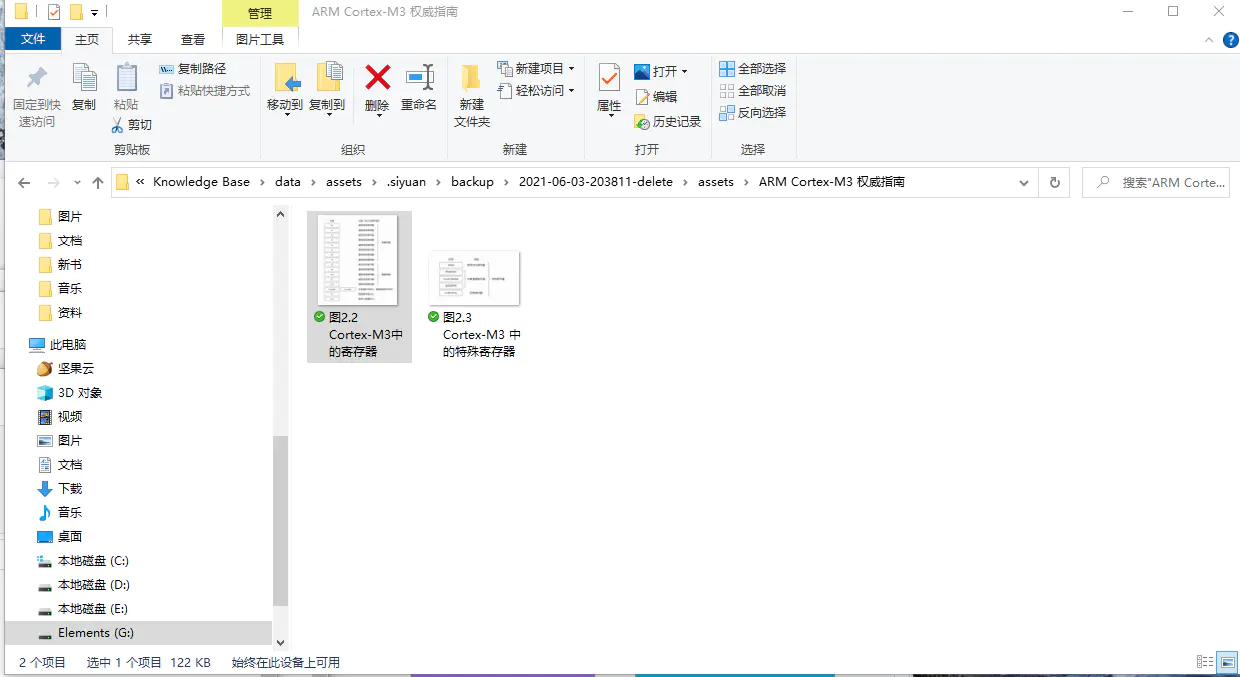Switch to the View (查看) tab
Image resolution: width=1240 pixels, height=677 pixels.
(x=193, y=39)
